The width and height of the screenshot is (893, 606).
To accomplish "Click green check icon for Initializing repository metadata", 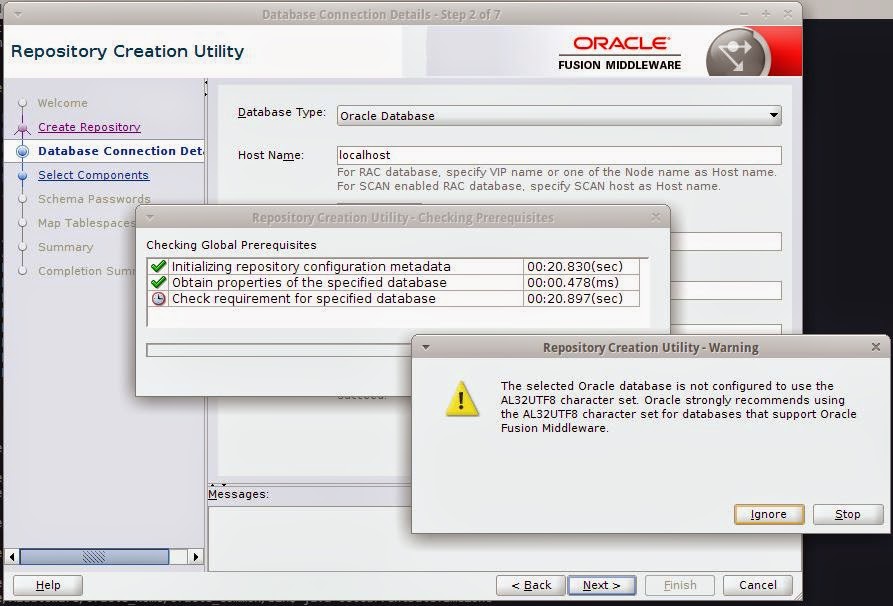I will 158,266.
